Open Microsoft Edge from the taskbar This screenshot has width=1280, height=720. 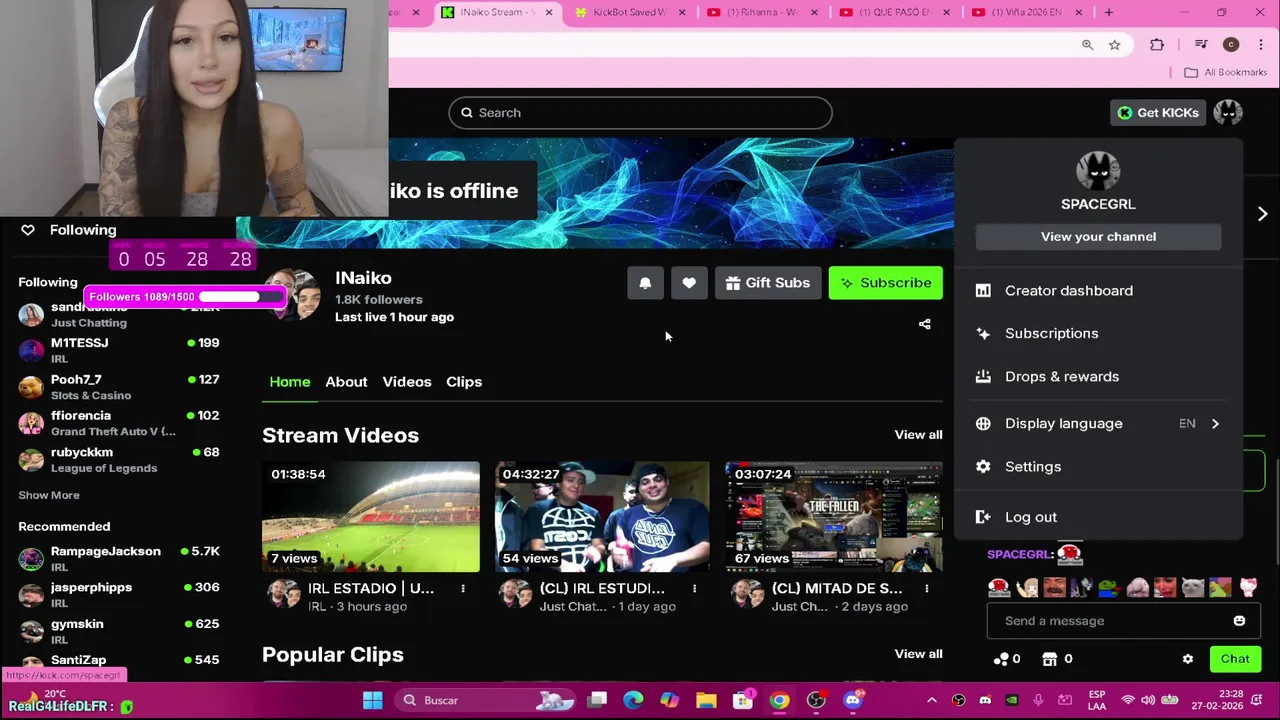point(633,700)
